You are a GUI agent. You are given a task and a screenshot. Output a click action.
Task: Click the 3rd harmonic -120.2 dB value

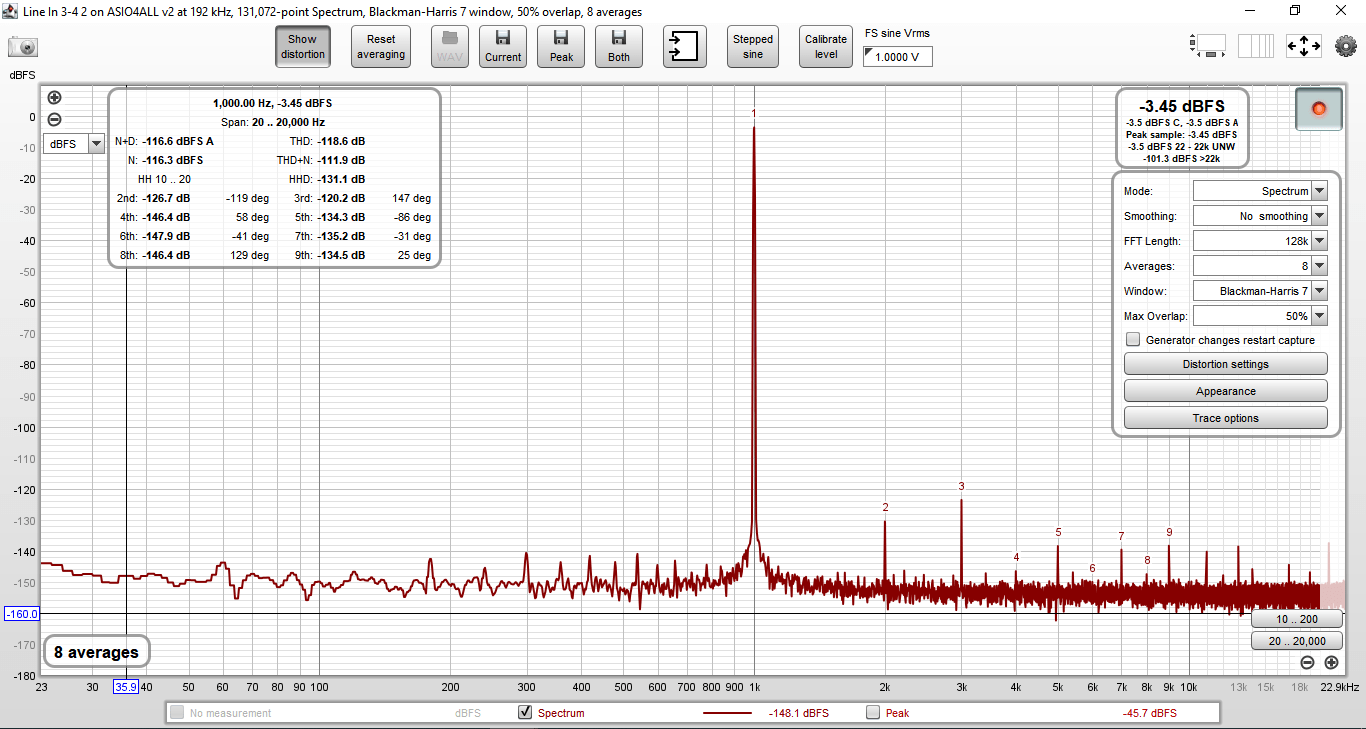click(x=342, y=198)
